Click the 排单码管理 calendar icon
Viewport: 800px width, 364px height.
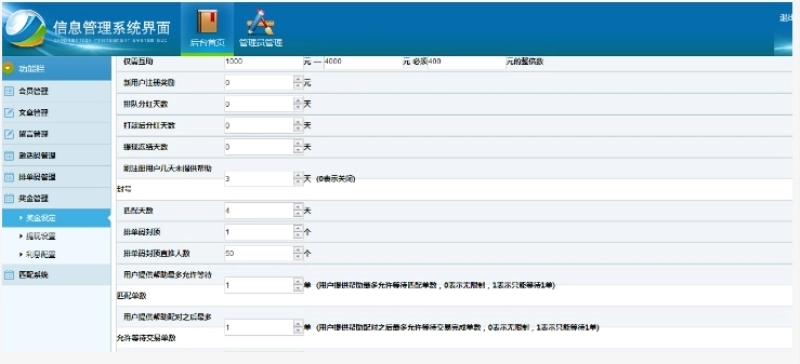(x=9, y=177)
